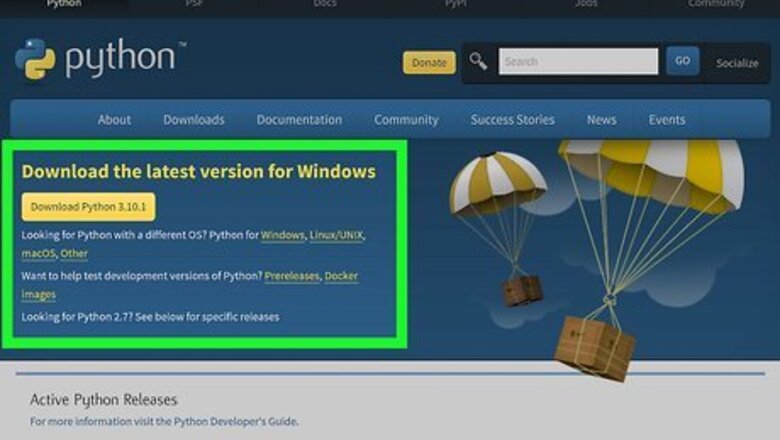Select the Python top-bar tab
780x440 pixels.
coord(64,4)
